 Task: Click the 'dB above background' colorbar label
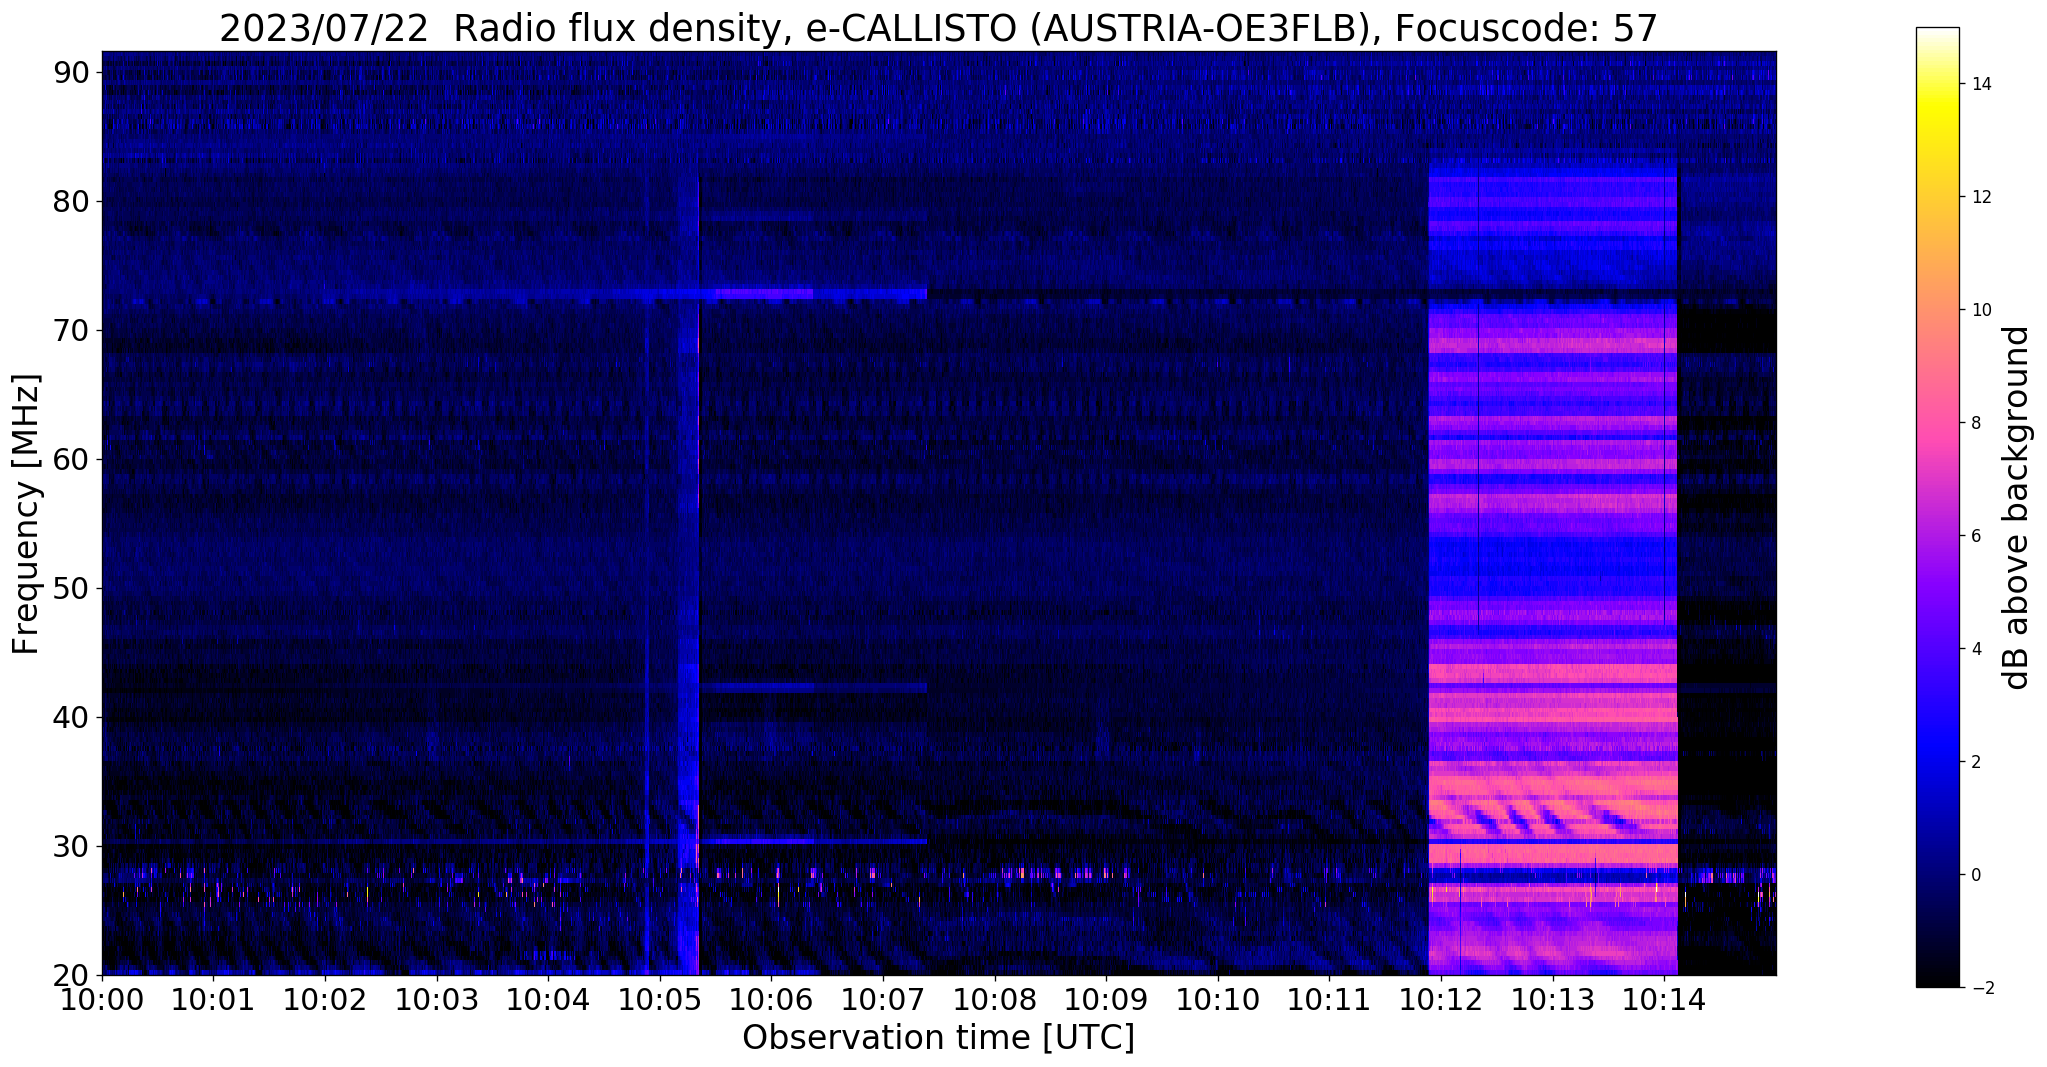pyautogui.click(x=2017, y=507)
